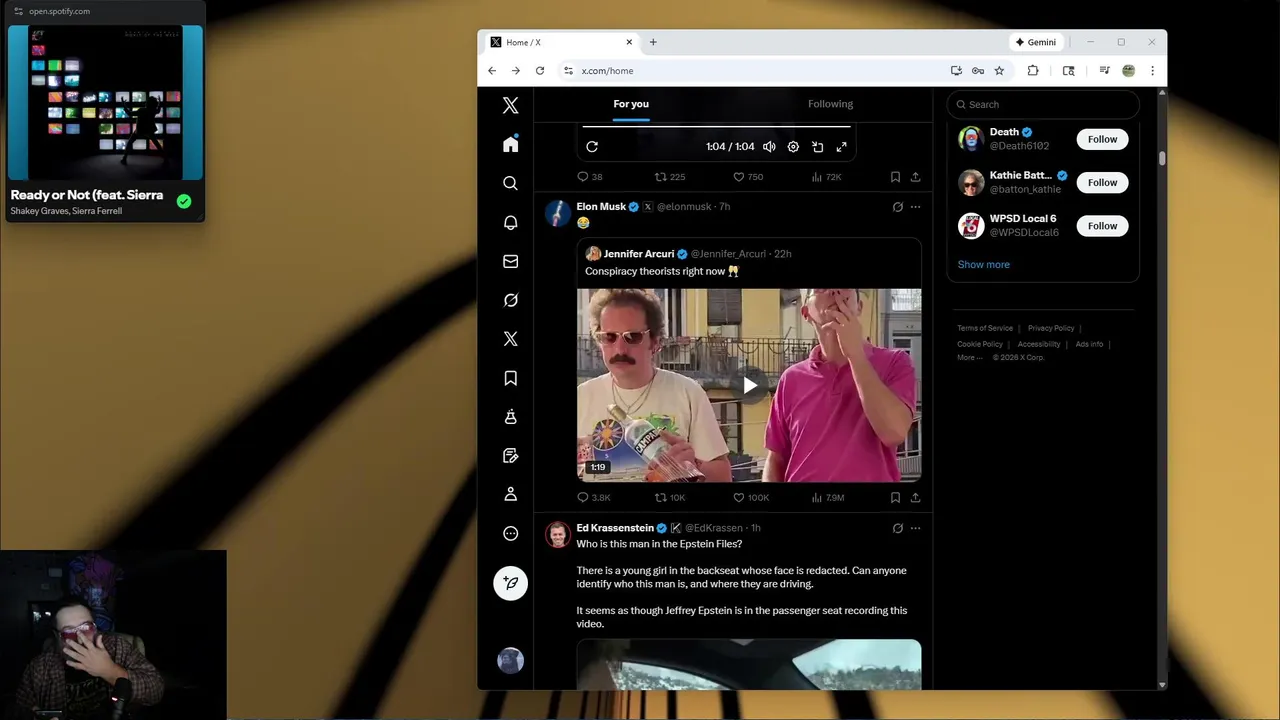Open More circle-dots sidebar icon

coord(510,533)
